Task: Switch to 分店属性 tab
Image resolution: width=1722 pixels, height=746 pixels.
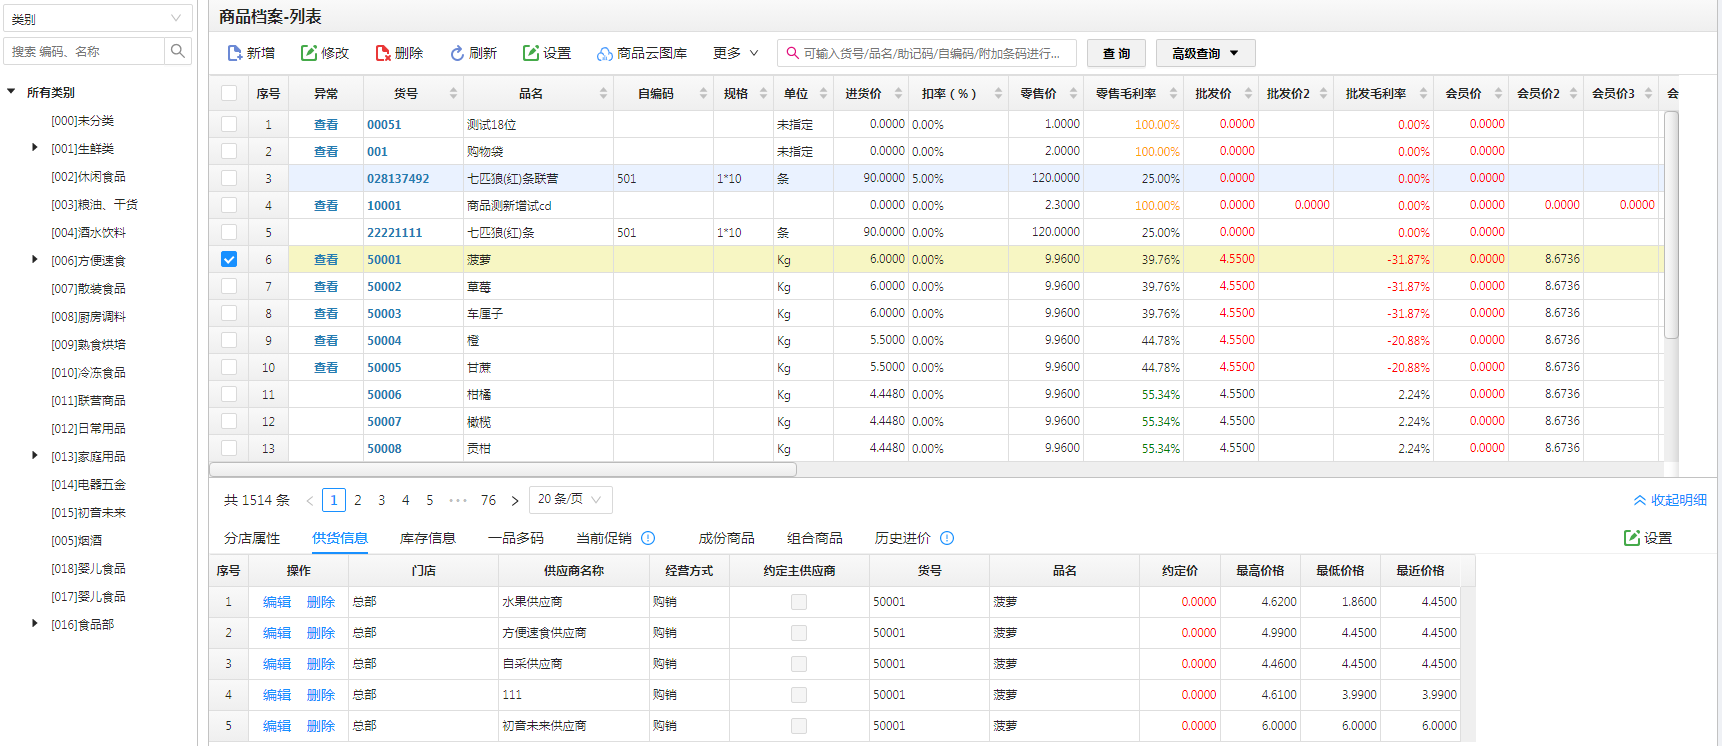Action: 252,538
